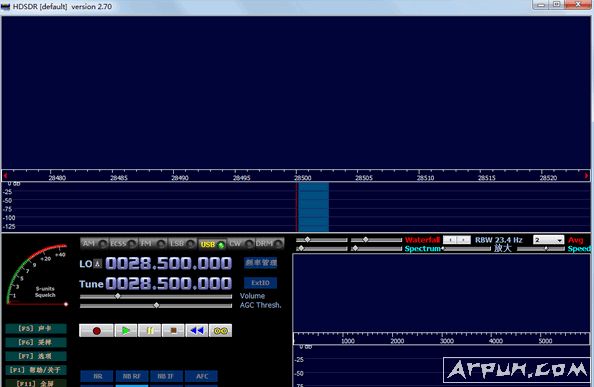This screenshot has width=594, height=387.
Task: Start recording with the red record button
Action: point(96,331)
